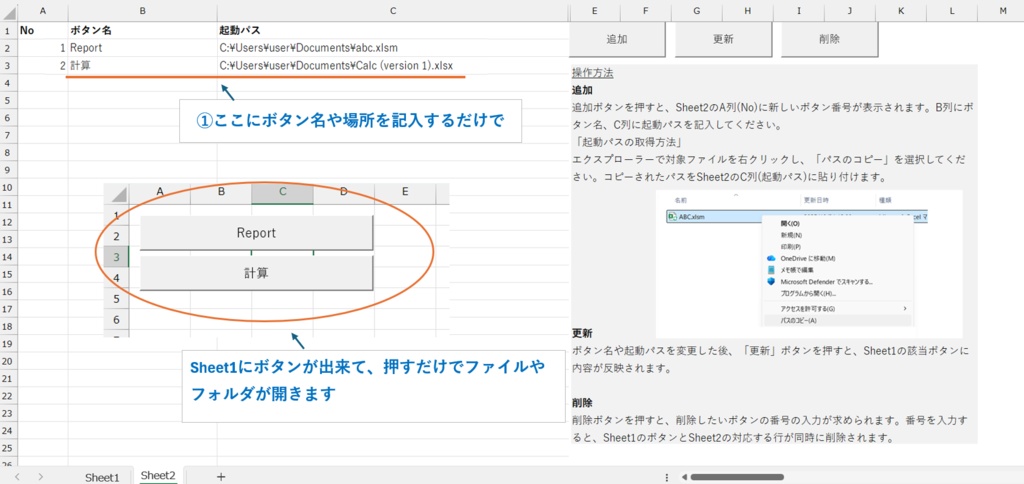1024x484 pixels.
Task: Select column G header
Action: [x=697, y=10]
